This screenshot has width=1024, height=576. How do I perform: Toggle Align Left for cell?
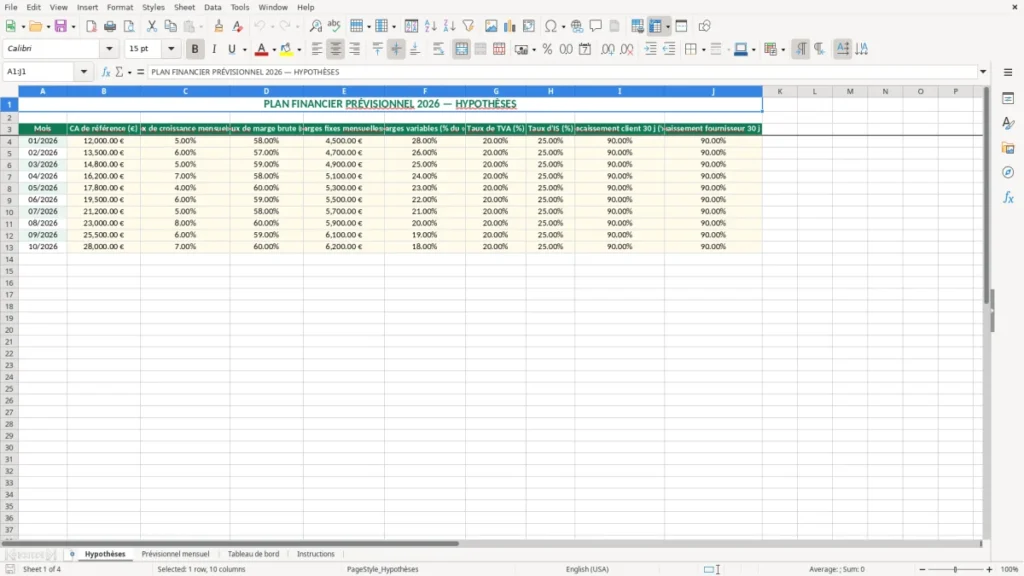317,49
